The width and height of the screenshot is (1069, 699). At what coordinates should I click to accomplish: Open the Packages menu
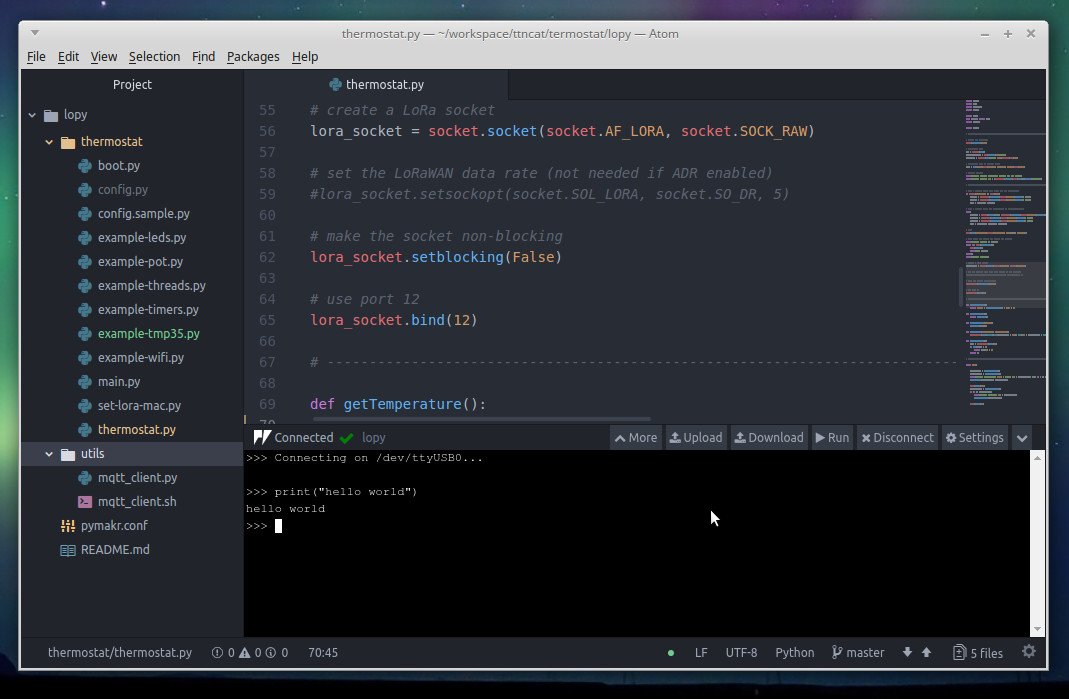pyautogui.click(x=253, y=57)
